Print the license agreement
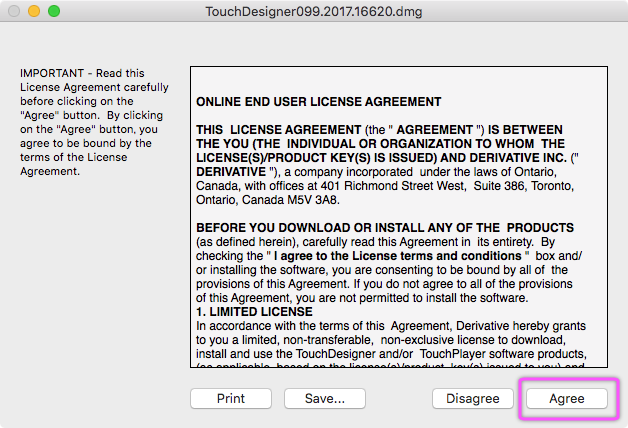Screen dimensions: 628x428 pos(231,398)
